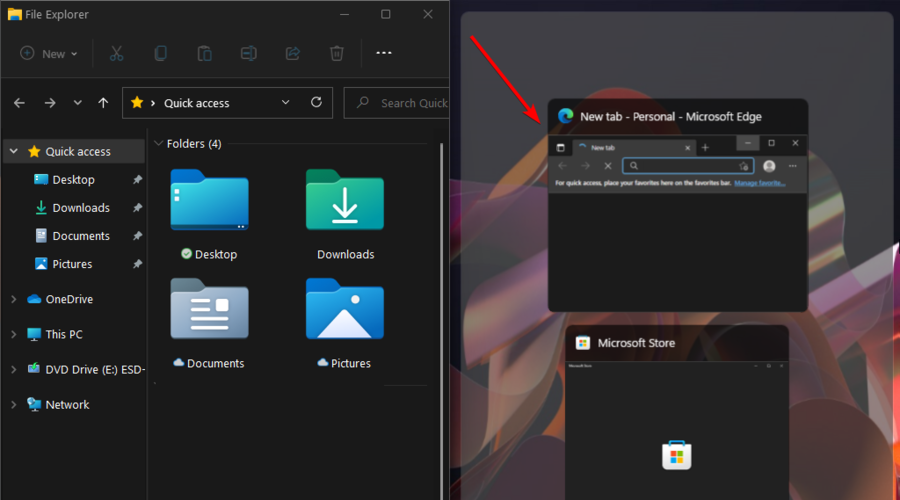Click the Share icon in toolbar
The height and width of the screenshot is (500, 900).
(293, 53)
